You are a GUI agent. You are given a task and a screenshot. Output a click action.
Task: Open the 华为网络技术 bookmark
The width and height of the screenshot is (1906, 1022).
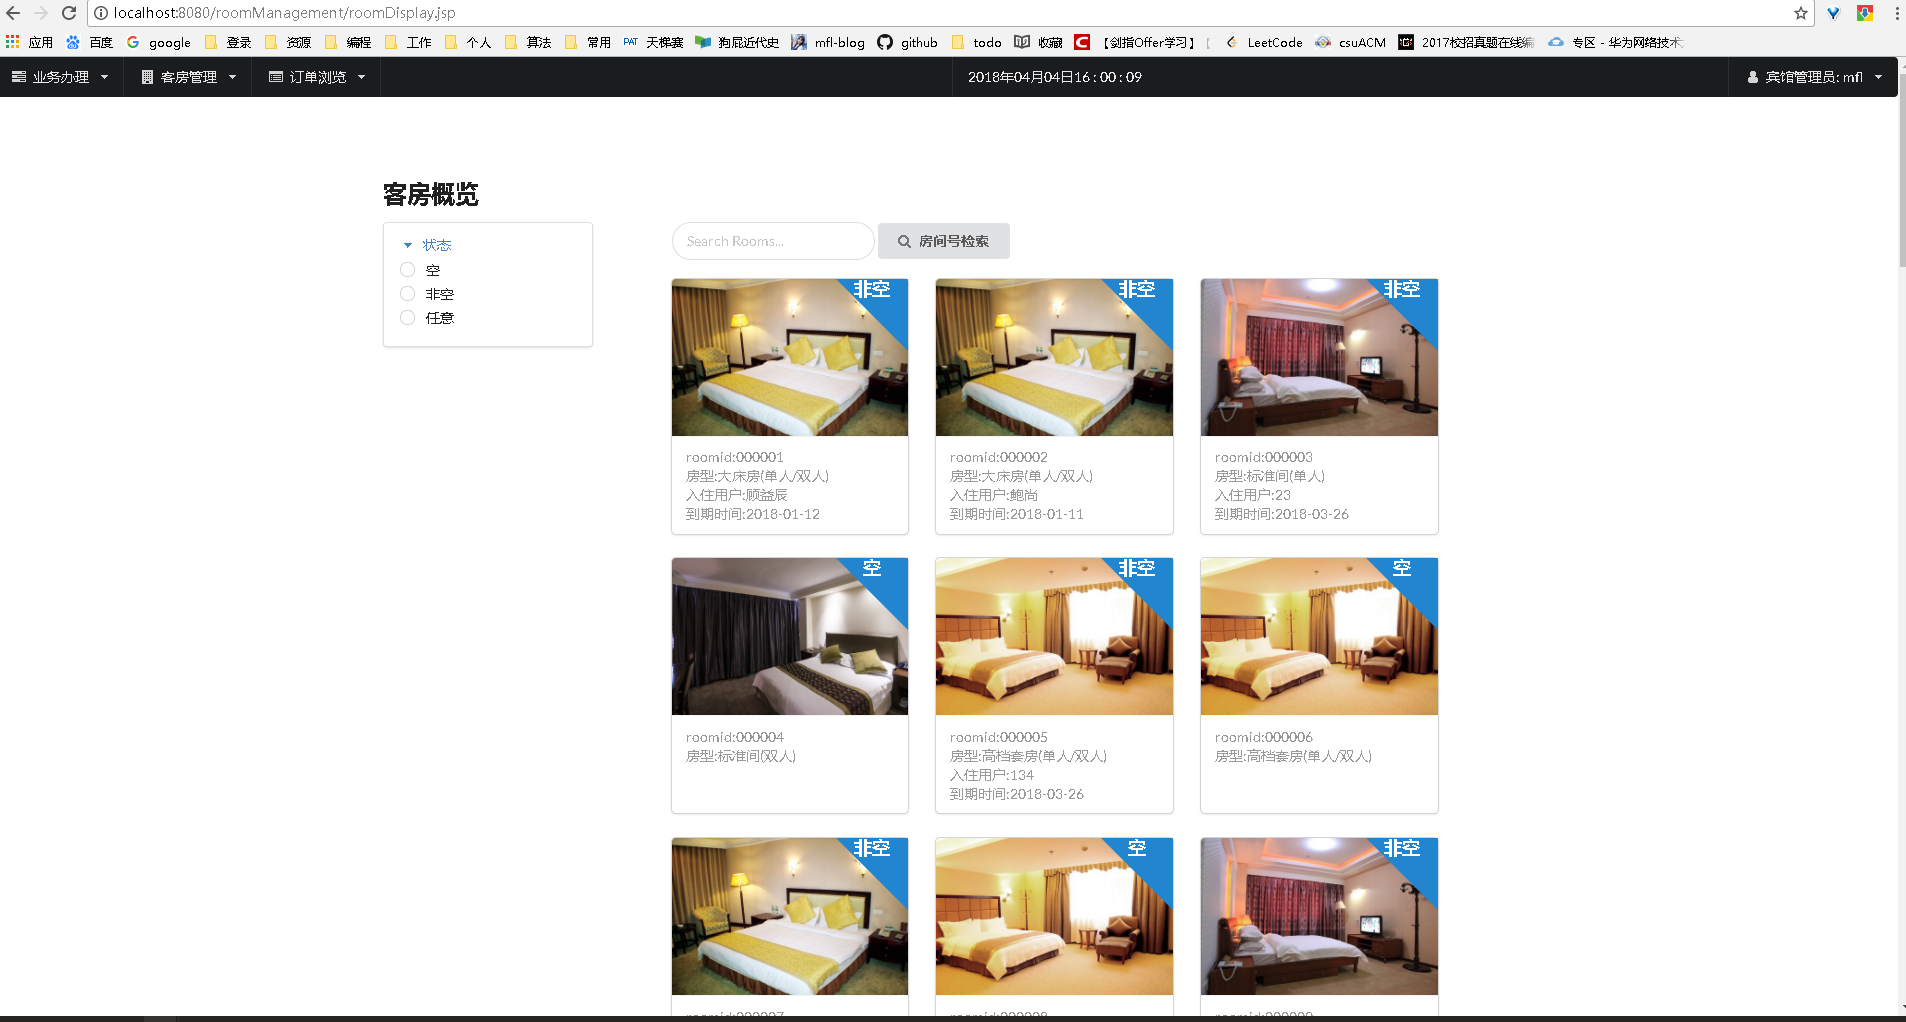click(1616, 42)
